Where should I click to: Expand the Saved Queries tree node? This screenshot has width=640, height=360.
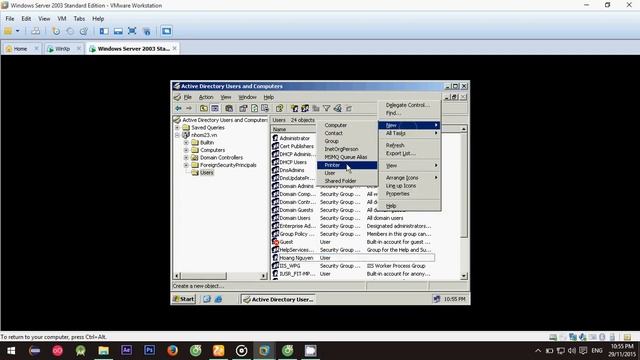[x=177, y=127]
